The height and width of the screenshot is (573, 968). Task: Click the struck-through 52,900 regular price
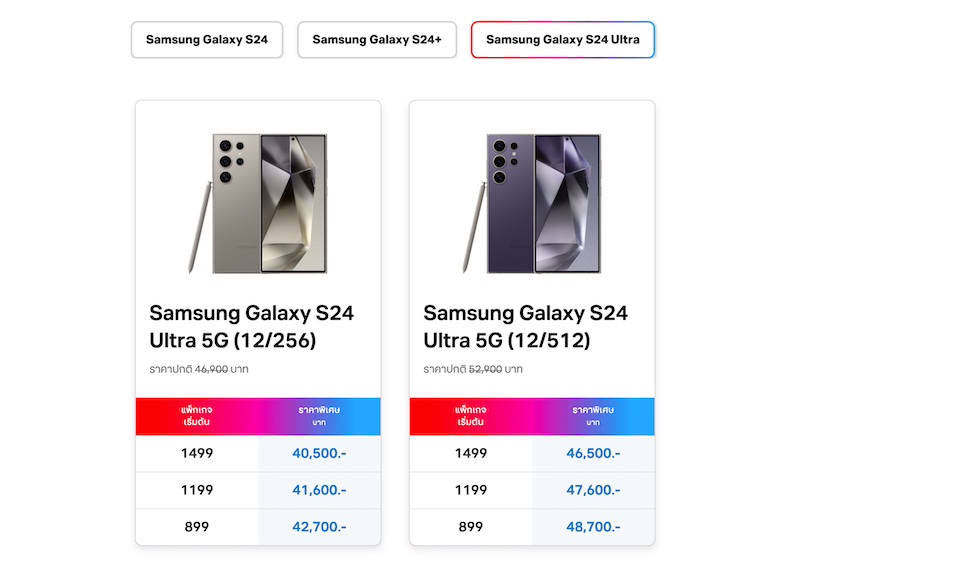pos(483,369)
